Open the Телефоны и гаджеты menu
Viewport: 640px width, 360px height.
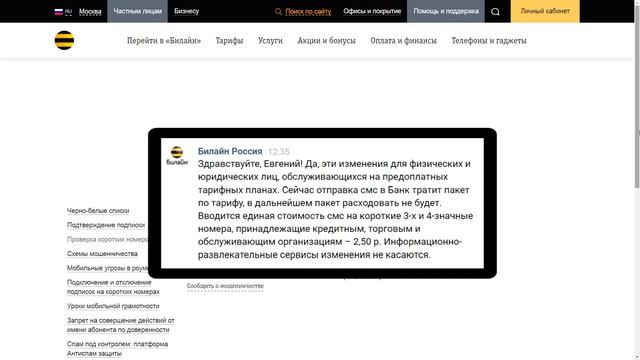point(489,40)
